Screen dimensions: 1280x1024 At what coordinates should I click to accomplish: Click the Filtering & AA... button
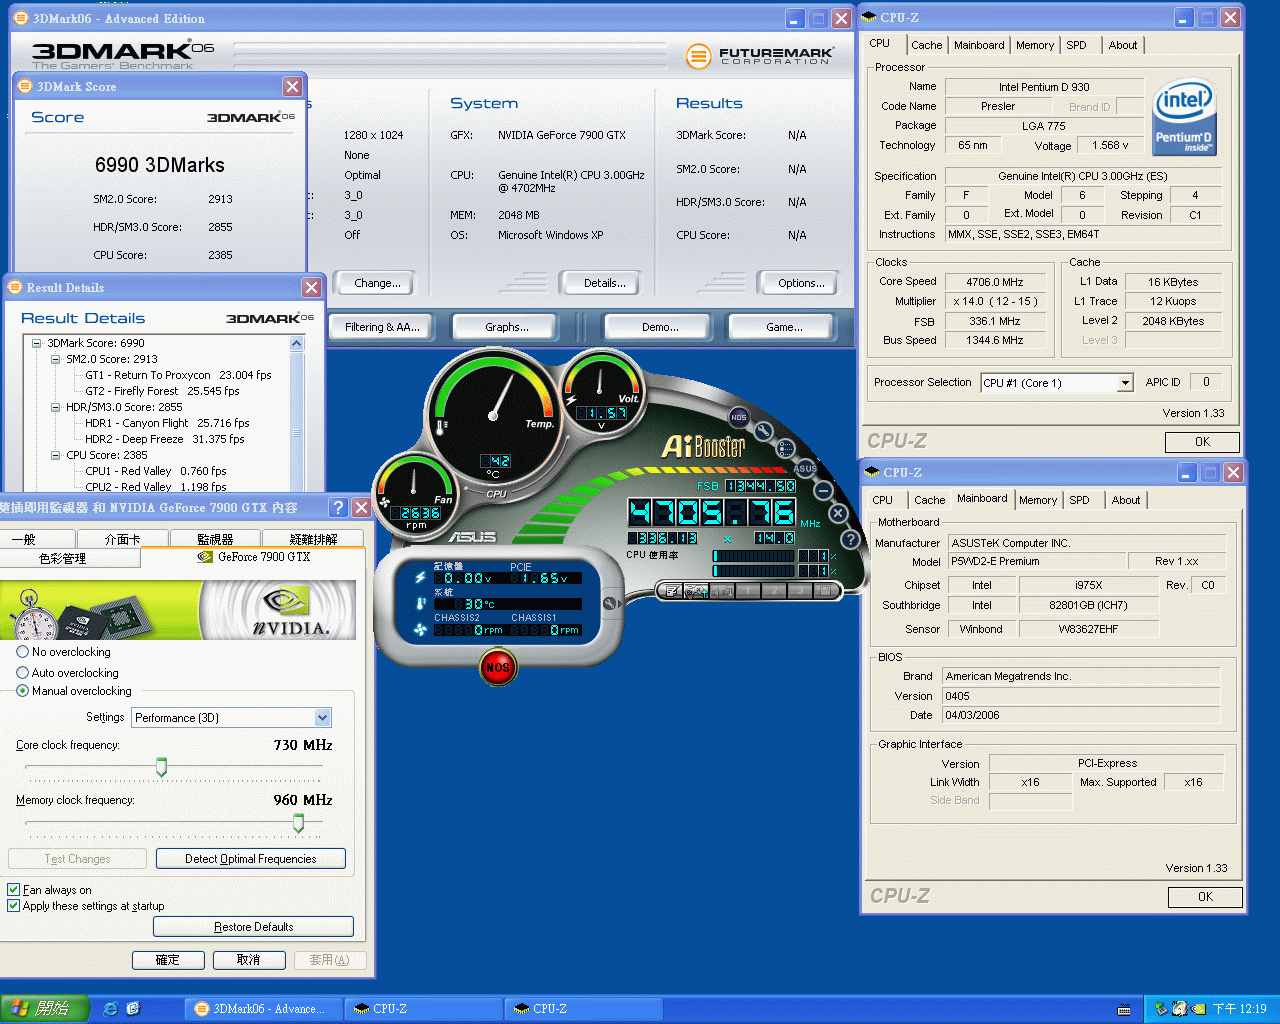(382, 327)
